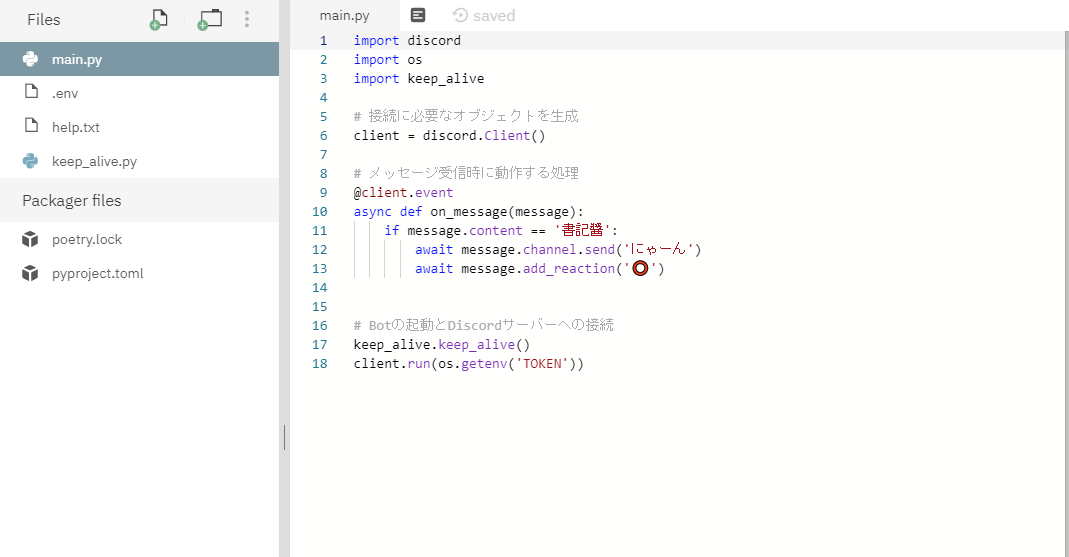This screenshot has width=1069, height=557.
Task: Click line number 1 in the gutter
Action: (324, 40)
